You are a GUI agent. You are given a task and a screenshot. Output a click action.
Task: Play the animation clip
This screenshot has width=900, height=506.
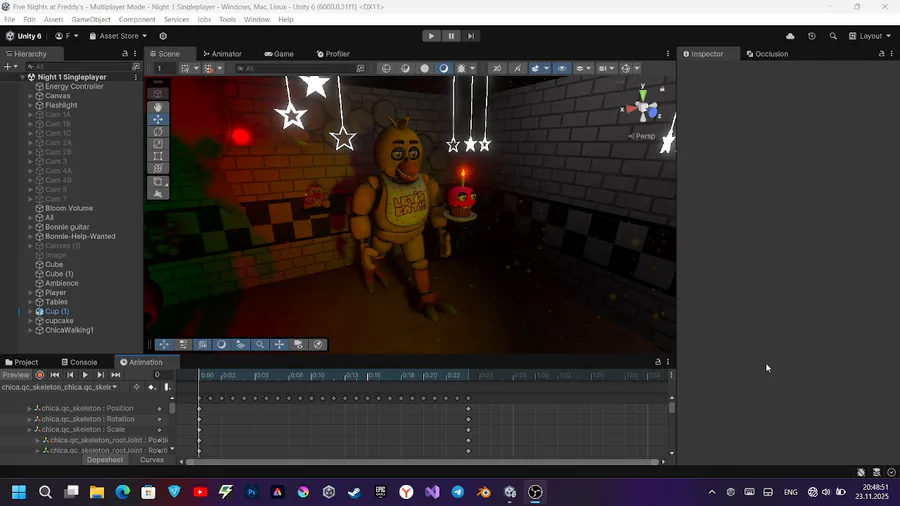pos(85,375)
